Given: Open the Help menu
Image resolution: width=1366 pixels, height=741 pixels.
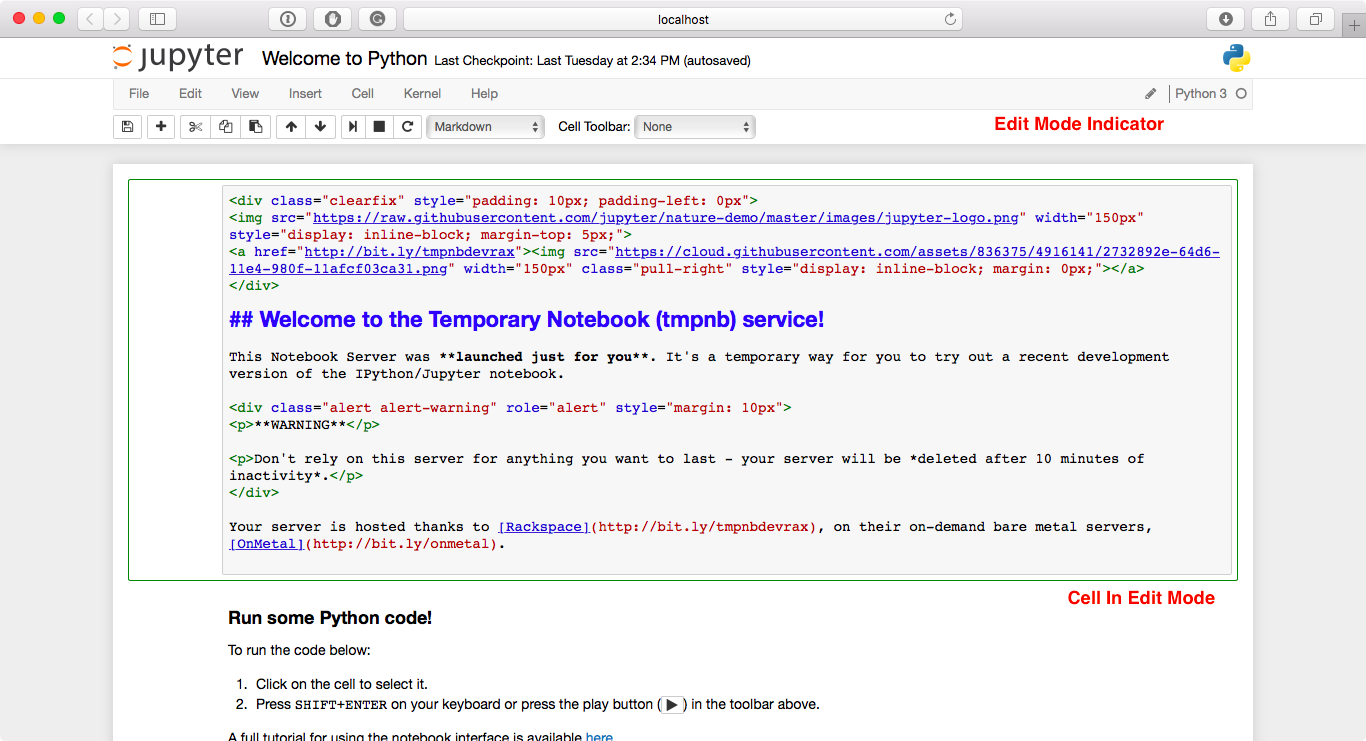Looking at the screenshot, I should [x=484, y=94].
